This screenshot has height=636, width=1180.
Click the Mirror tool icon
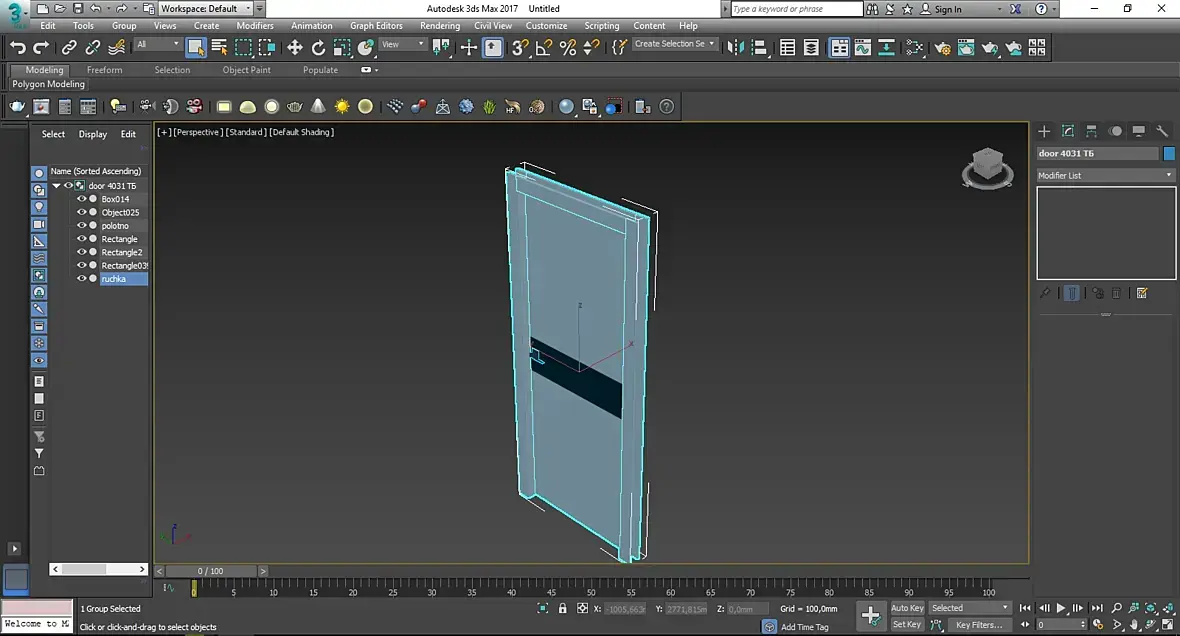click(x=736, y=47)
